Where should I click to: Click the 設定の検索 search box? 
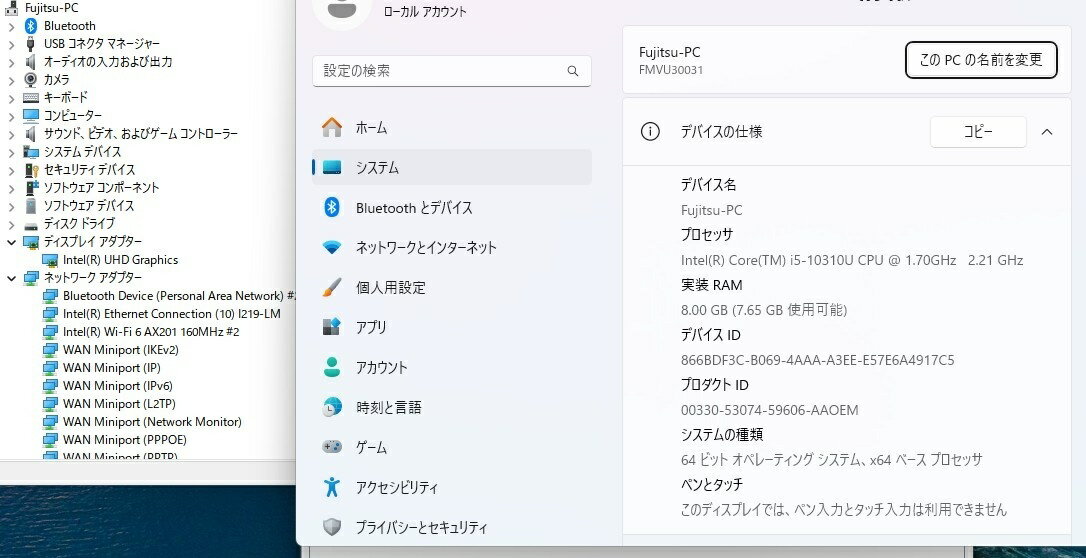click(x=440, y=71)
